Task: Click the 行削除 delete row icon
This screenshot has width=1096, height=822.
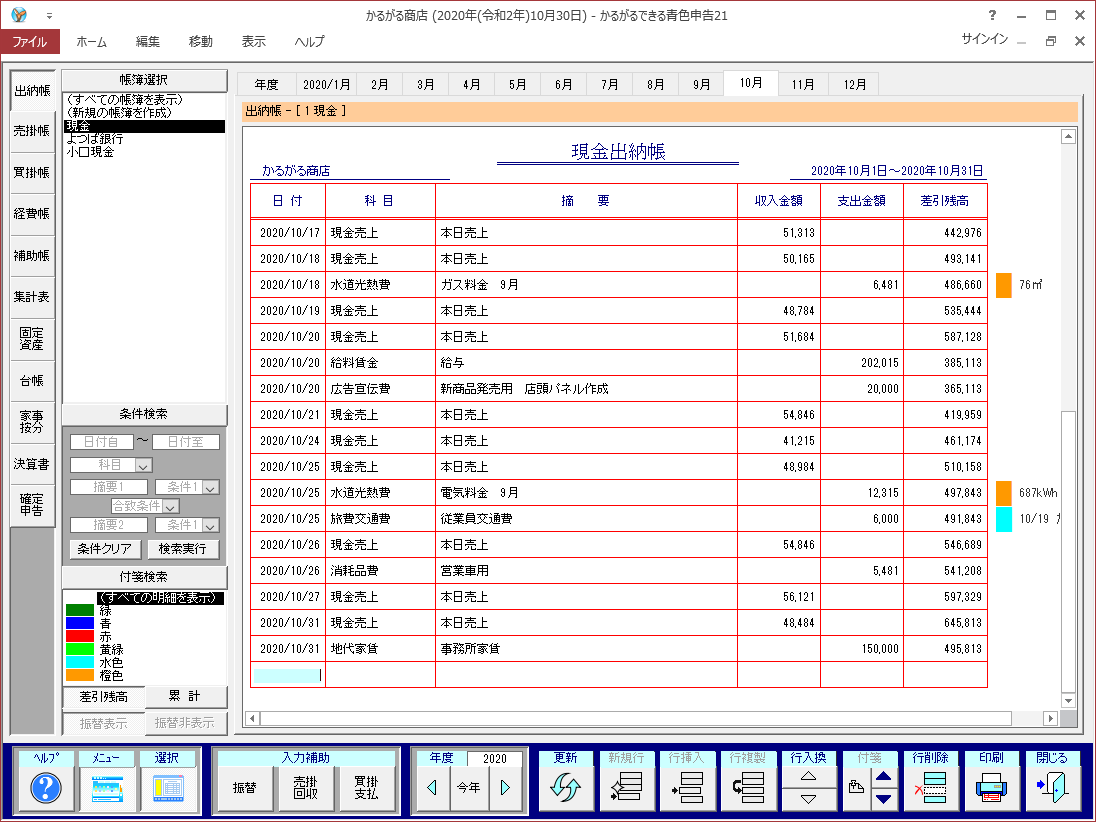Action: 930,788
